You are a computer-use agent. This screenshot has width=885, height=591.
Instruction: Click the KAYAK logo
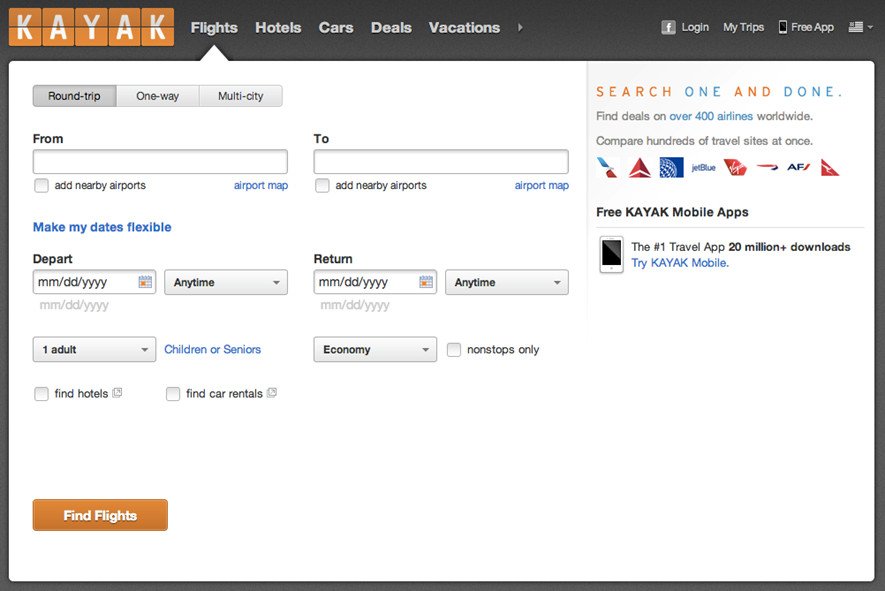91,27
